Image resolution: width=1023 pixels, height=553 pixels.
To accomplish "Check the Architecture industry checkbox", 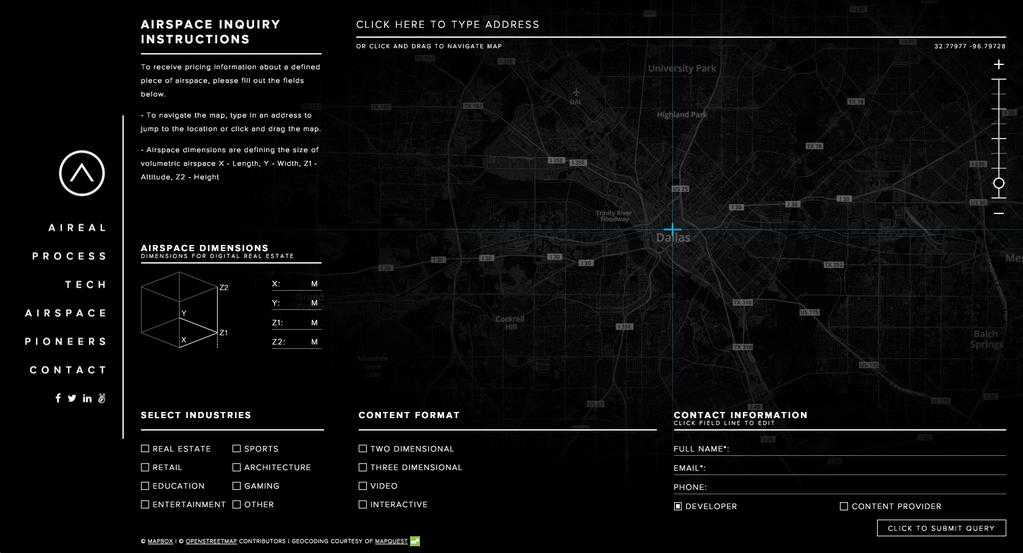I will click(x=237, y=467).
